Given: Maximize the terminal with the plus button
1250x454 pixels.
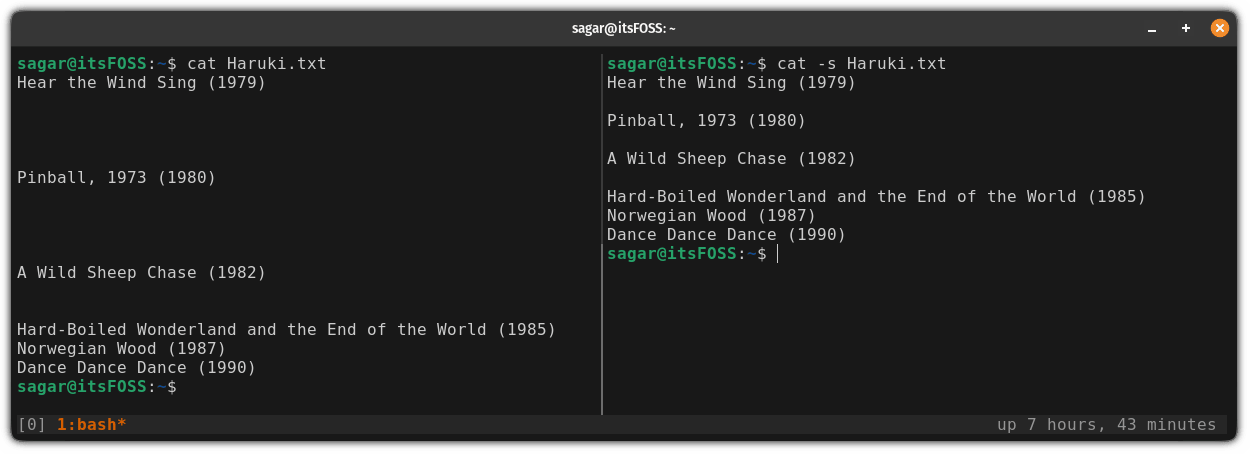Looking at the screenshot, I should click(x=1186, y=28).
